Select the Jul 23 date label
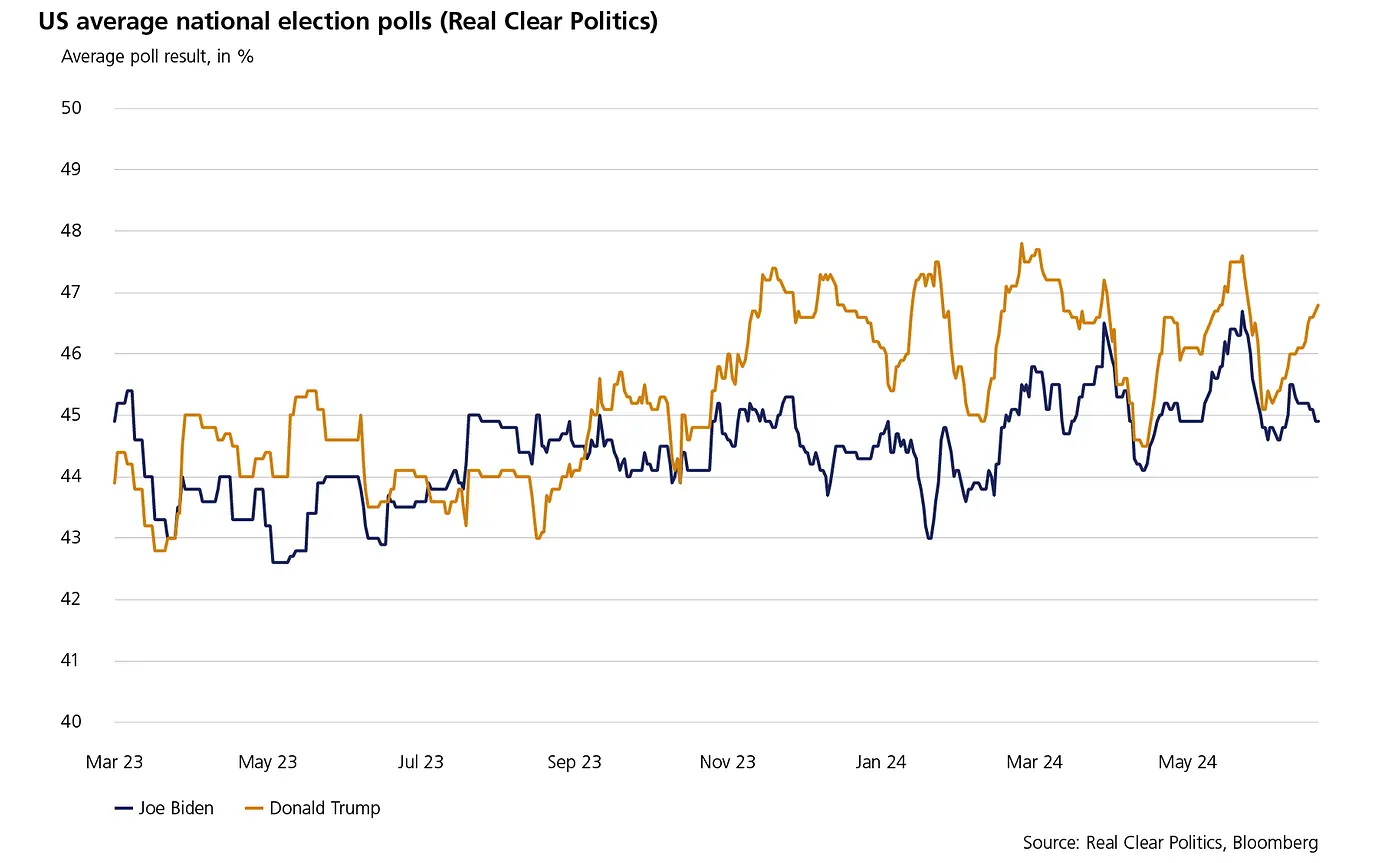Screen dimensions: 1380x863 pos(421,762)
